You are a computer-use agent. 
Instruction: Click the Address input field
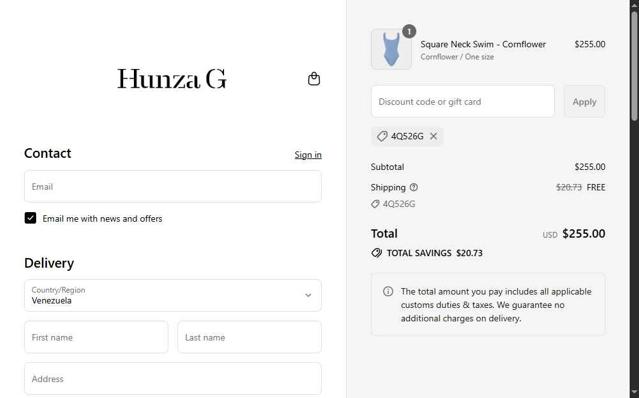173,379
